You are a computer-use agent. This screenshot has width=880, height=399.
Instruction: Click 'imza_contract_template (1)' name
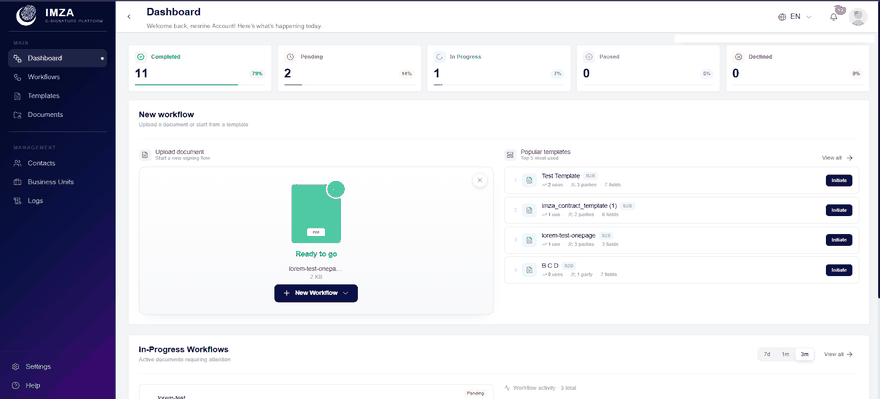[579, 206]
